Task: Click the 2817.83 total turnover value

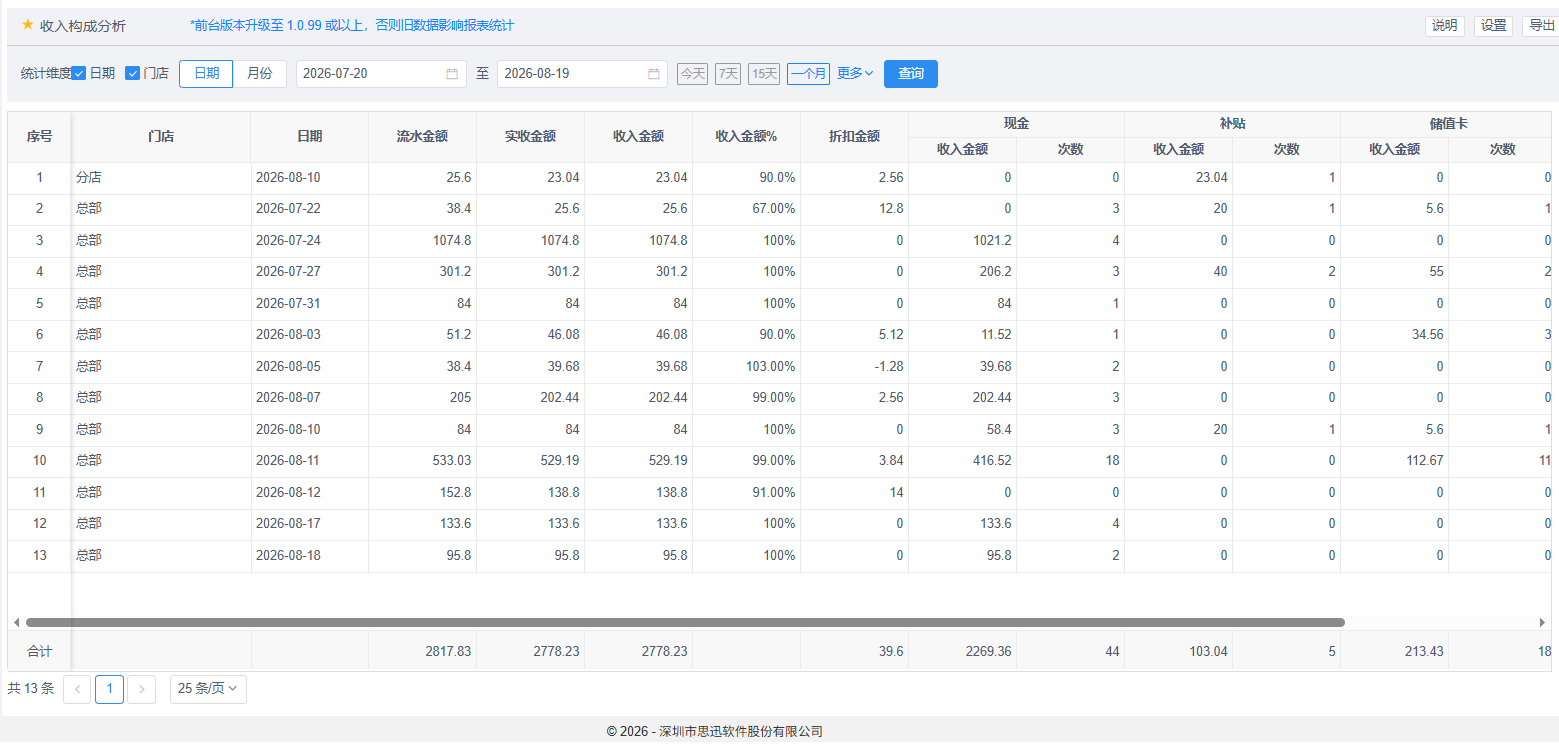Action: tap(446, 651)
